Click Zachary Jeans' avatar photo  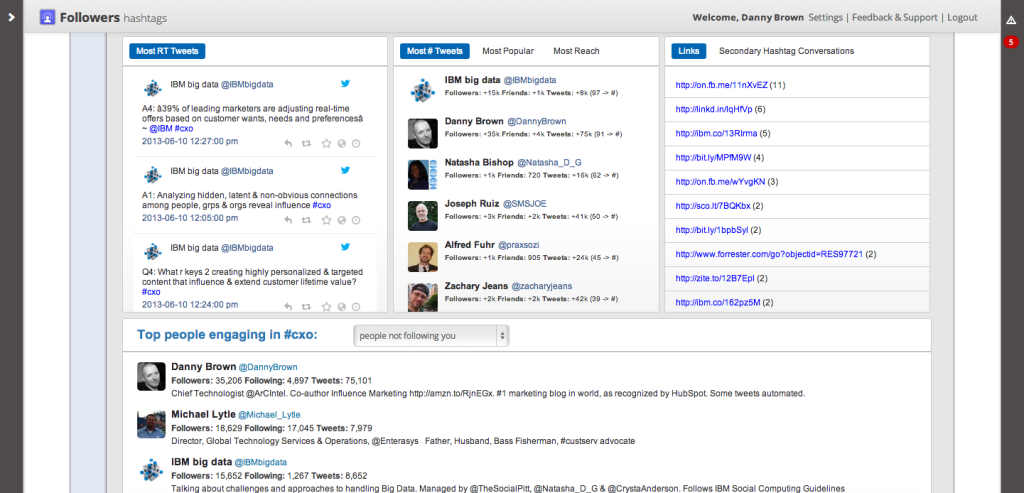click(423, 297)
